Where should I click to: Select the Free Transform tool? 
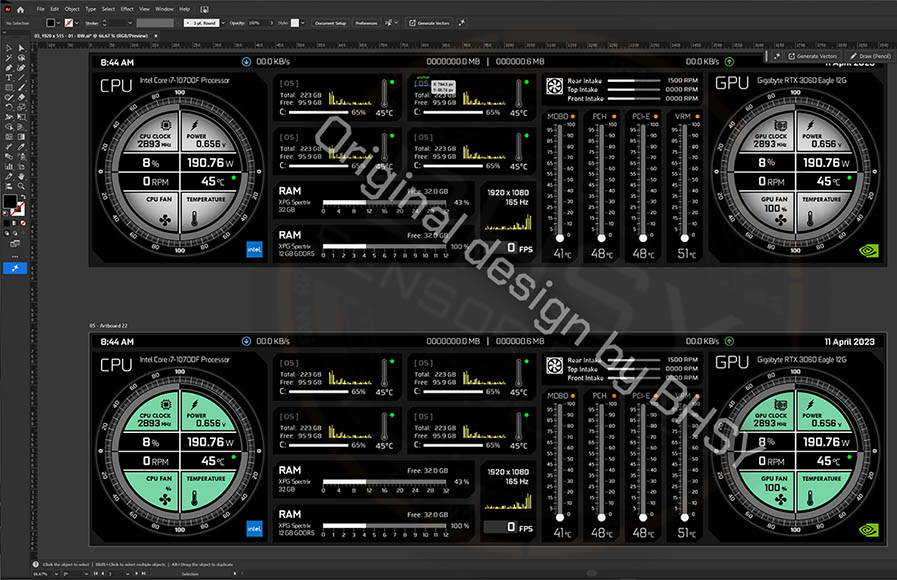(21, 116)
